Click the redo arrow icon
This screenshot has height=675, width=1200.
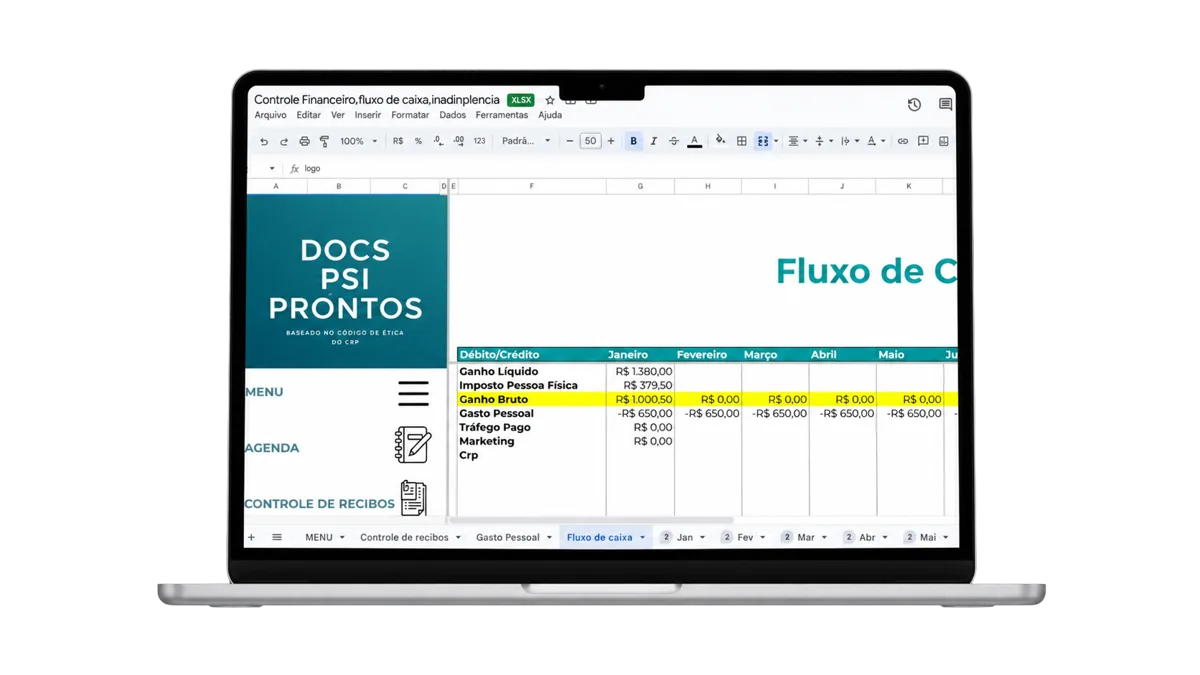[284, 142]
